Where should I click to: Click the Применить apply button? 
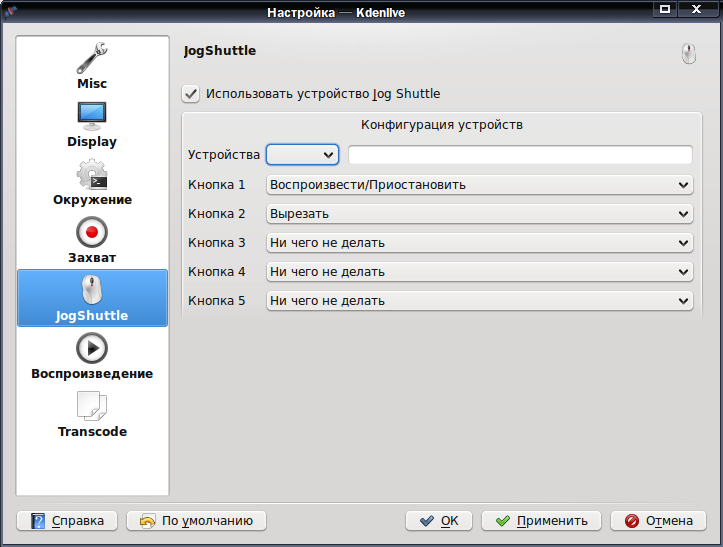pos(541,521)
